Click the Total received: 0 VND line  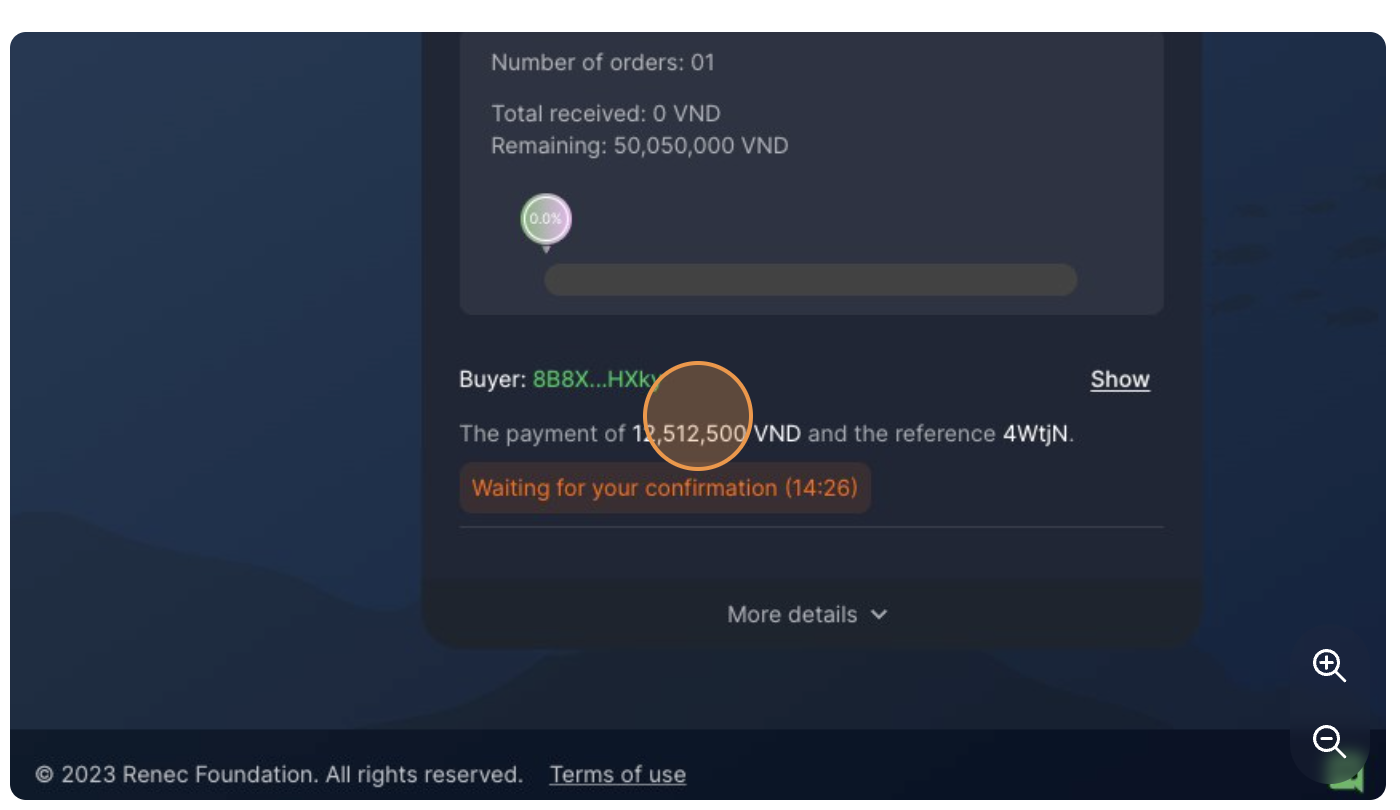click(x=606, y=114)
